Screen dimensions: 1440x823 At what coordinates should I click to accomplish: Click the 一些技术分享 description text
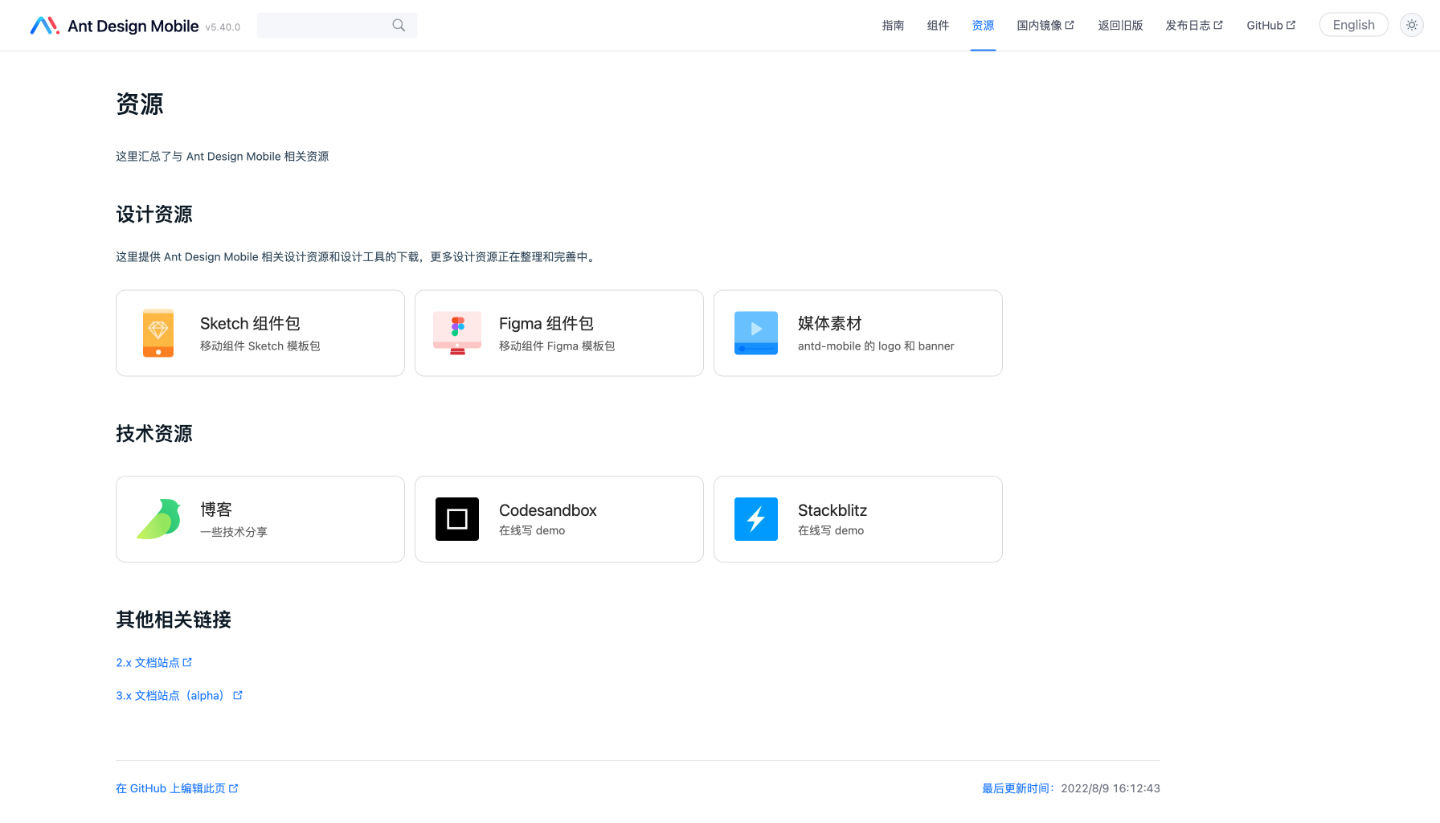[234, 532]
